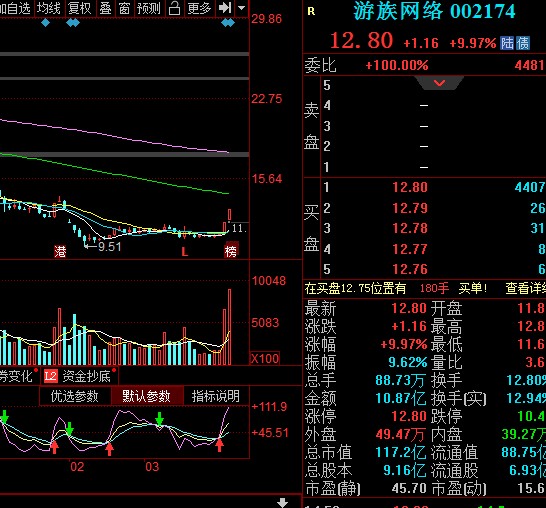Click buy level 3 price 12.78
Viewport: 546px width, 508px height.
click(x=410, y=228)
